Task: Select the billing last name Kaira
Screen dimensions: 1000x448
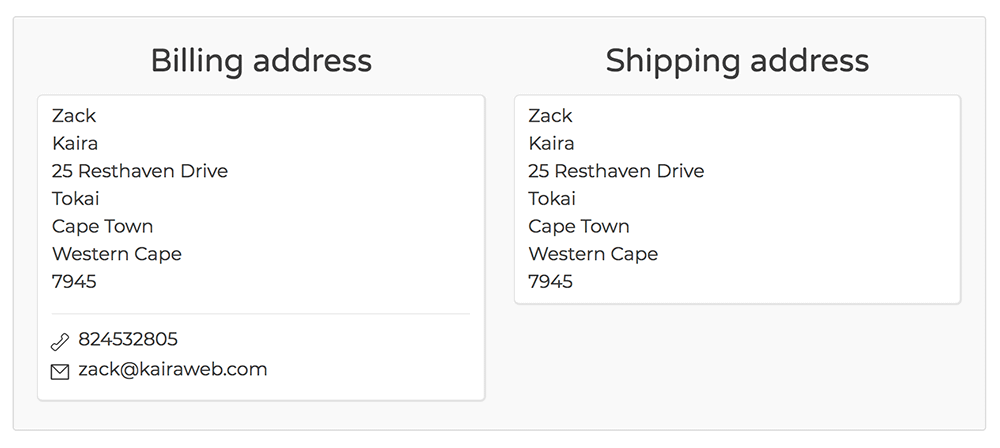Action: click(75, 144)
